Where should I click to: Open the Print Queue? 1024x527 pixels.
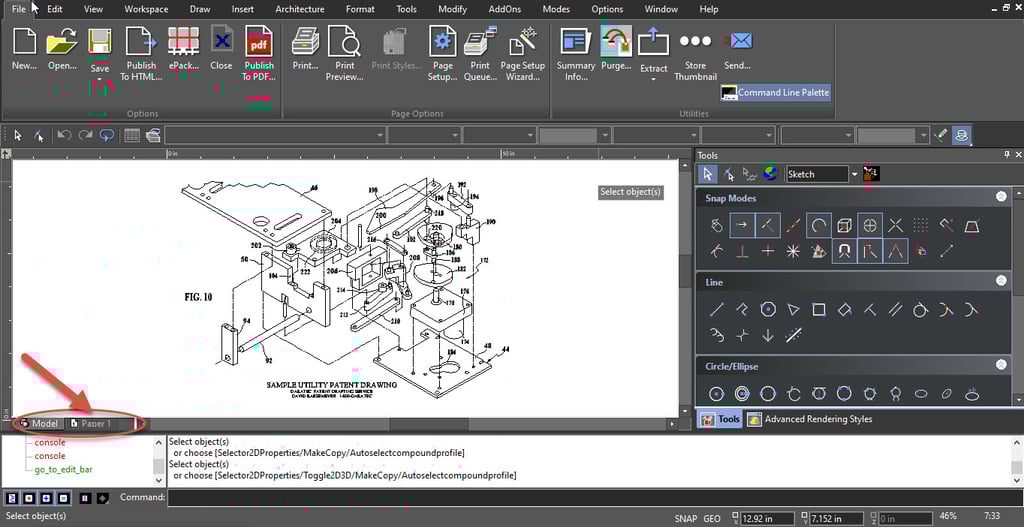pyautogui.click(x=480, y=42)
